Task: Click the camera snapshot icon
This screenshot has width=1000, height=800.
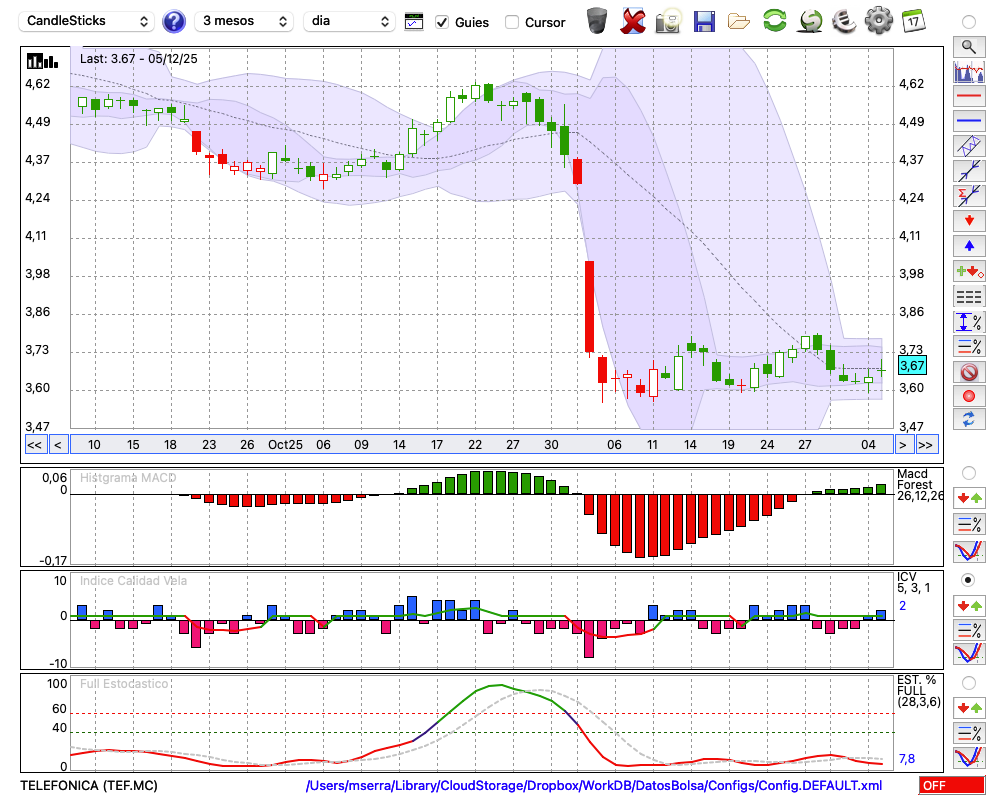Action: [x=668, y=21]
